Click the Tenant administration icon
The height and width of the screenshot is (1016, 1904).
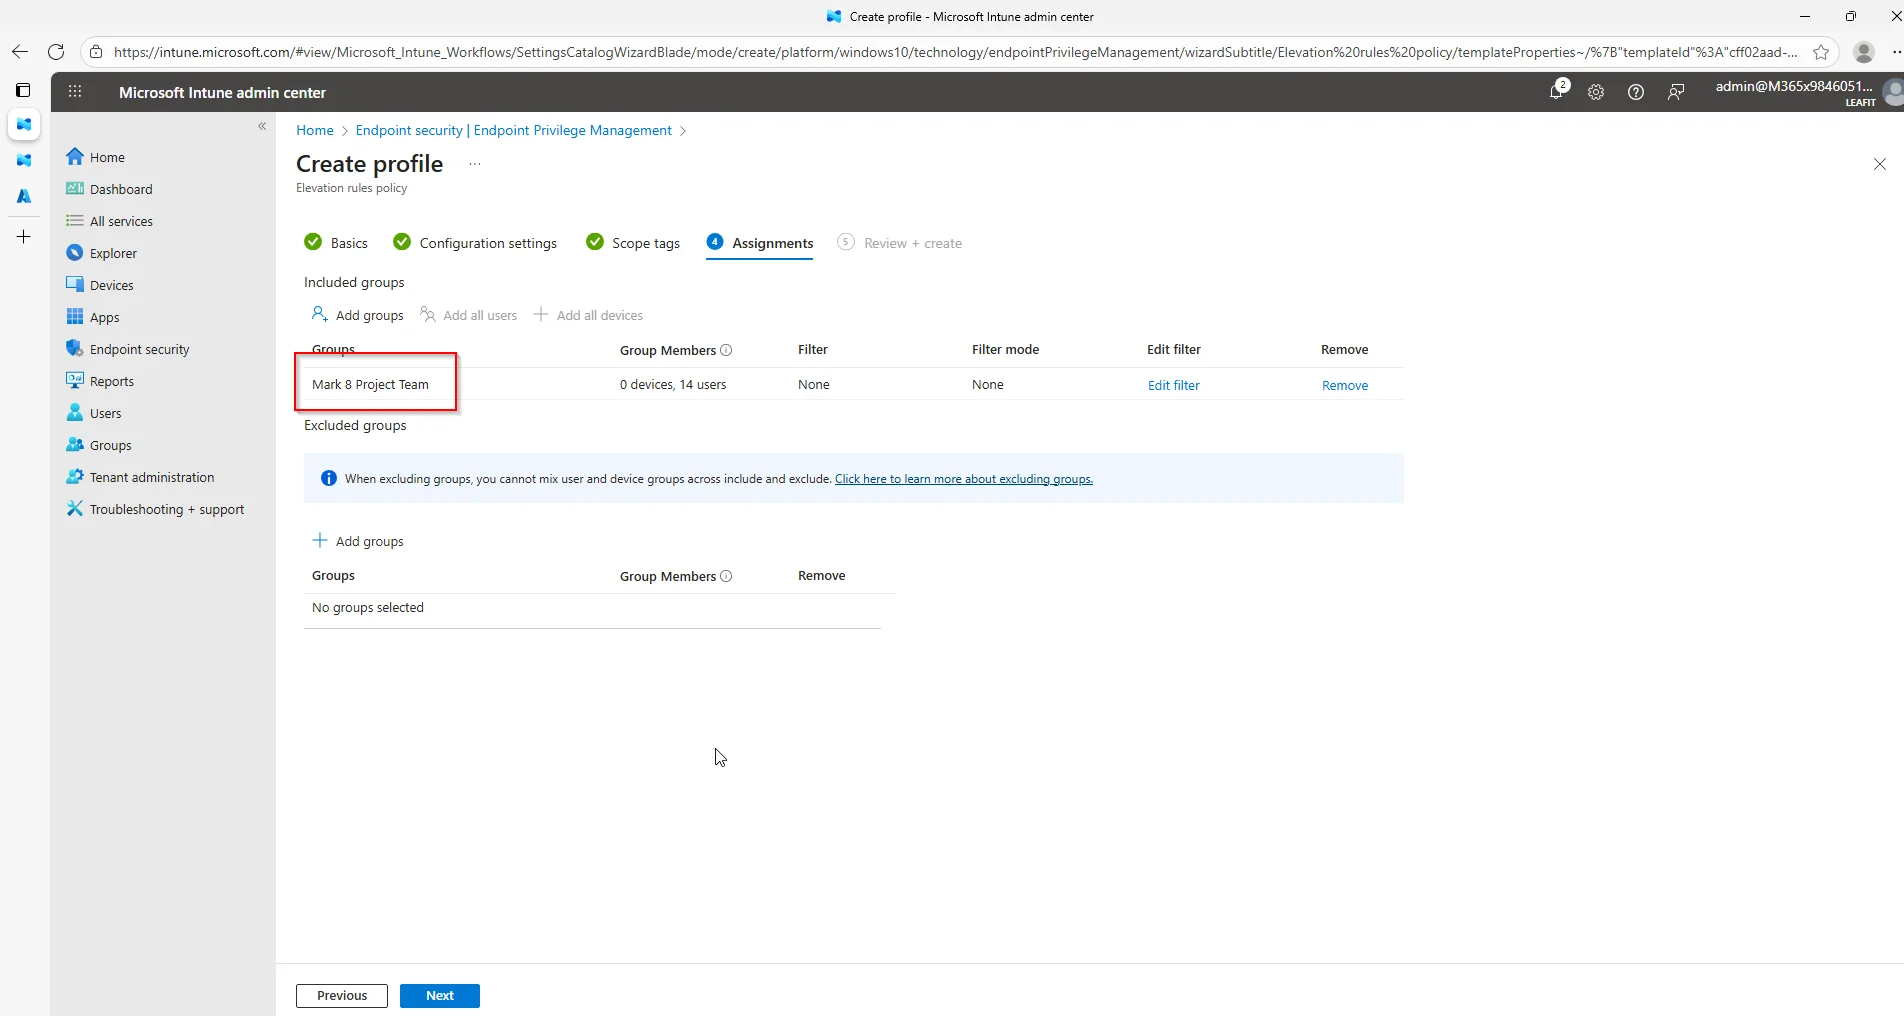click(75, 477)
